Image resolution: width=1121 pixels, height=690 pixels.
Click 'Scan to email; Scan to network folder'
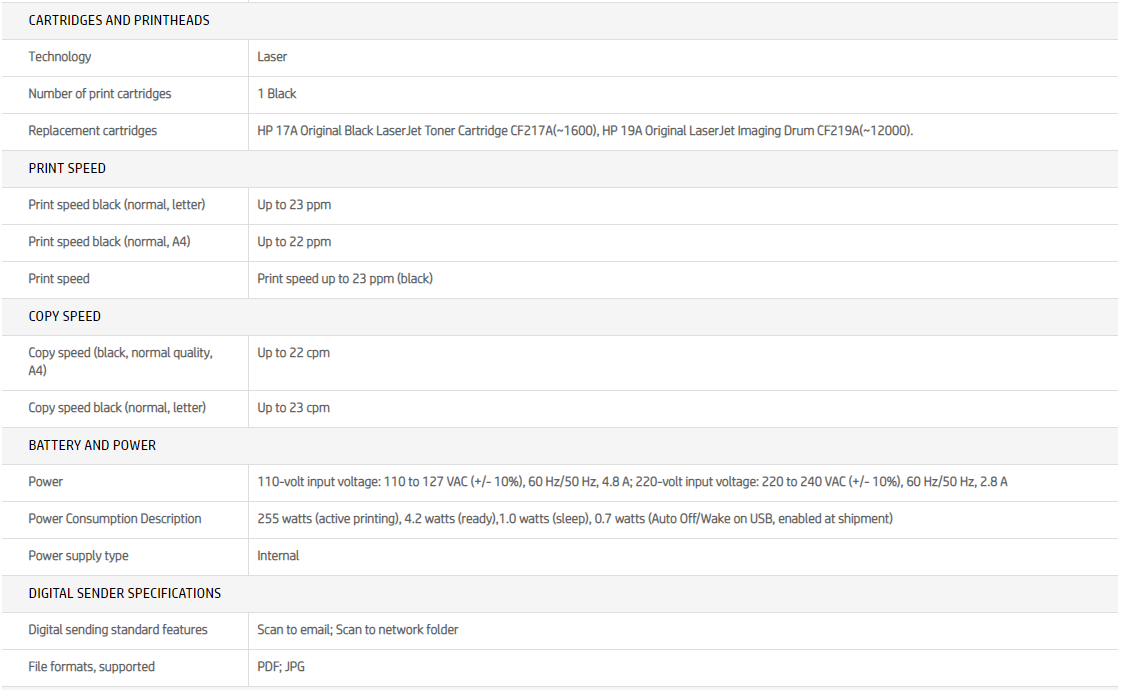(x=358, y=630)
